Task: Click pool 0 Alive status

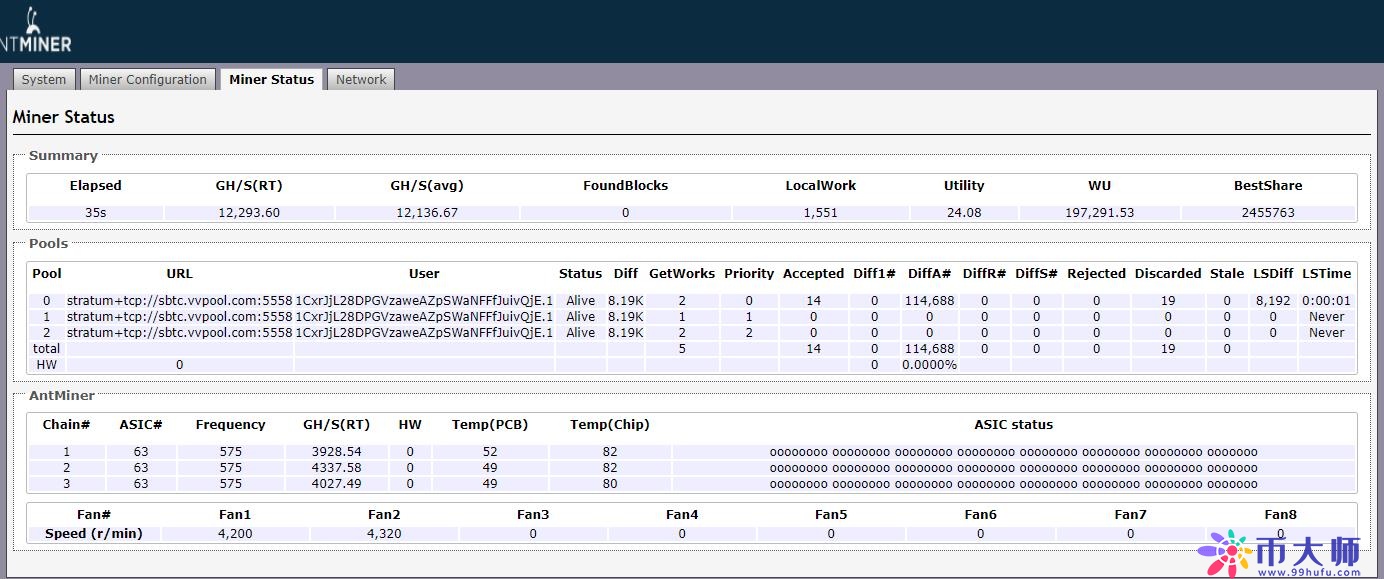Action: [x=580, y=300]
